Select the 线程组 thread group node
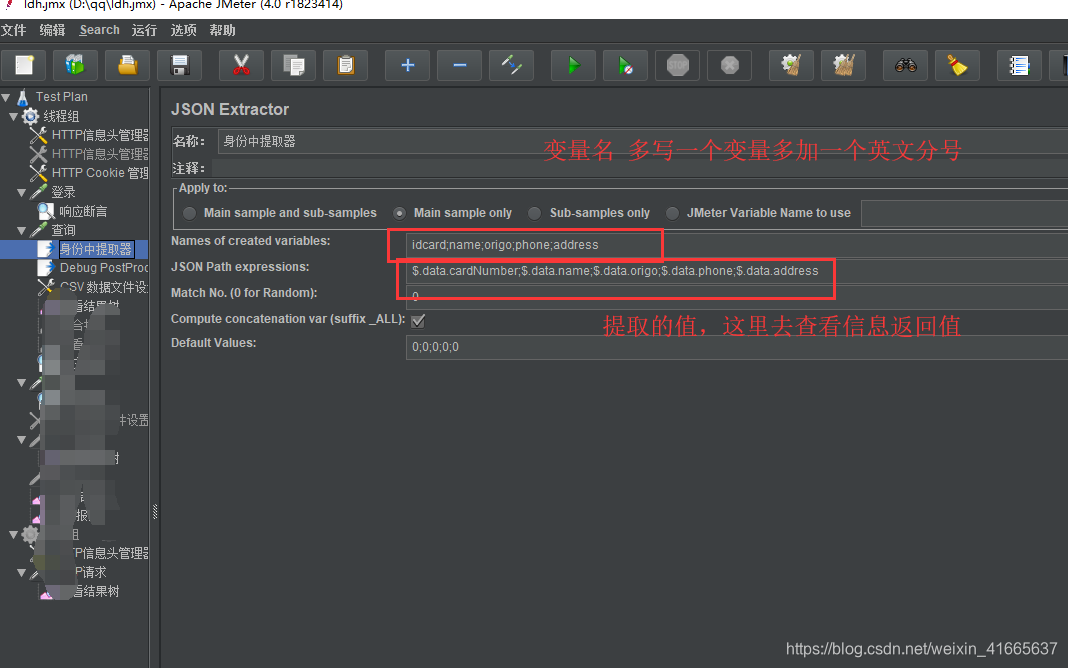Screen dimensions: 1068x668 pyautogui.click(x=61, y=116)
